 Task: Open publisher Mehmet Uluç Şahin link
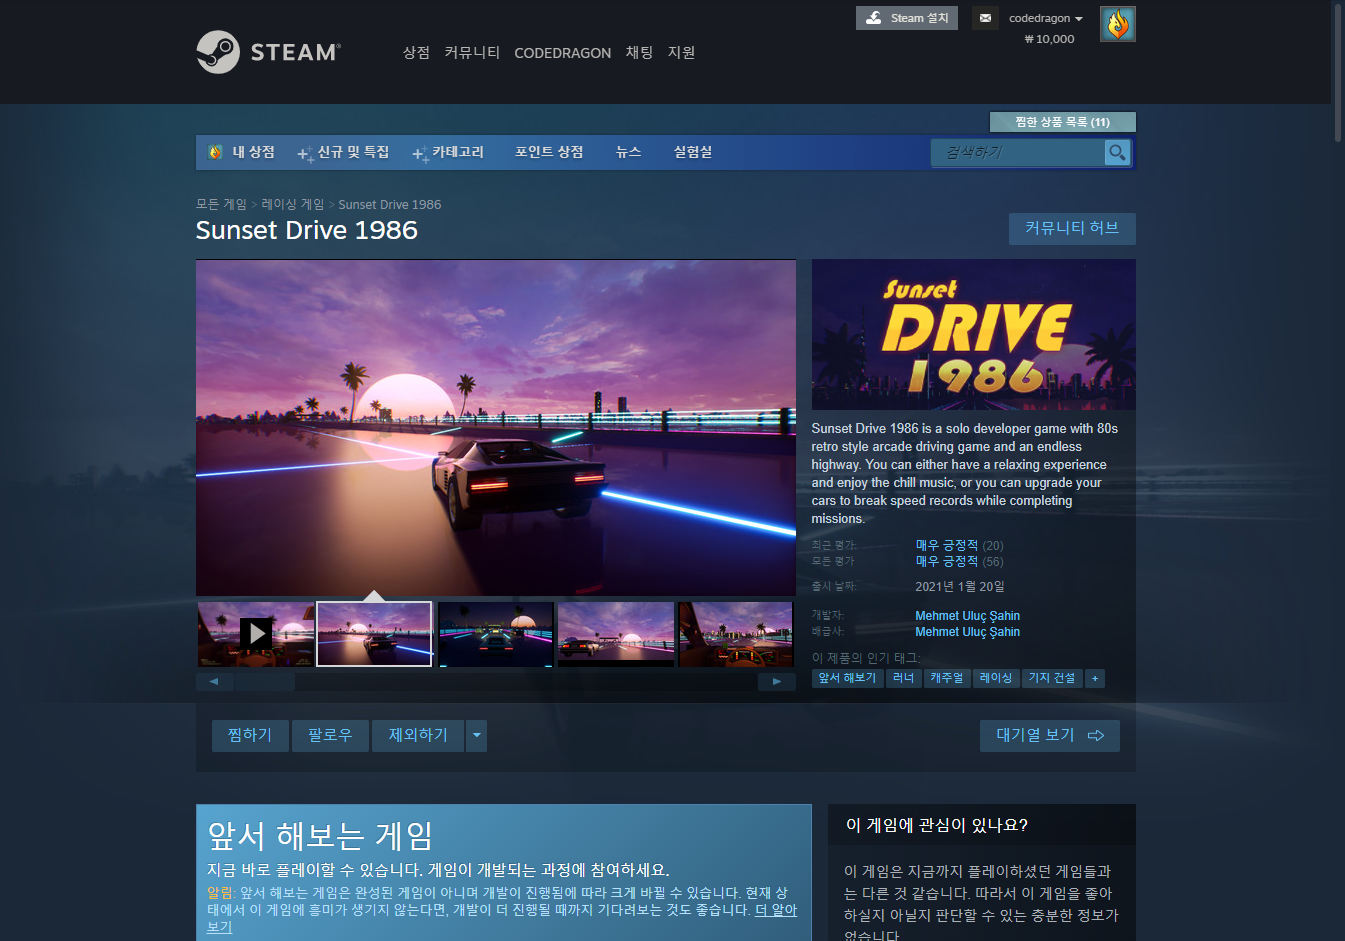[967, 632]
